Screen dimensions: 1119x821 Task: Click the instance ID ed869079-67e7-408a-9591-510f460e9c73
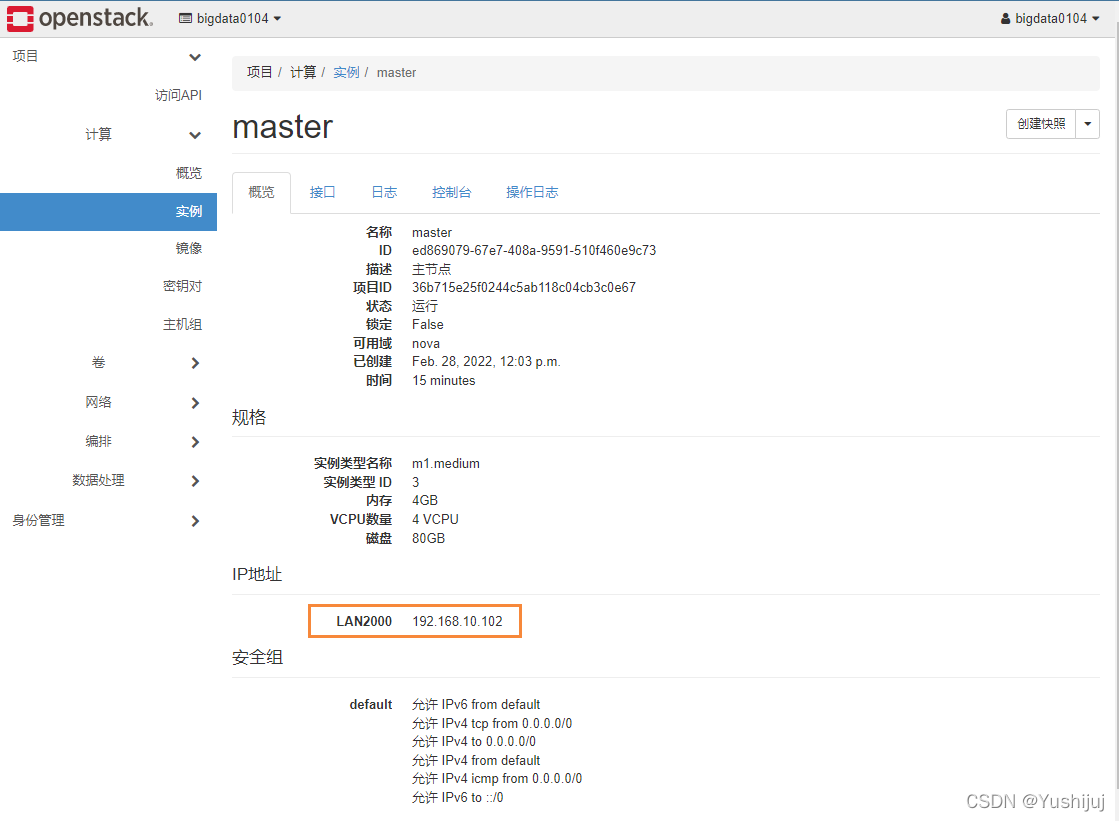[534, 251]
